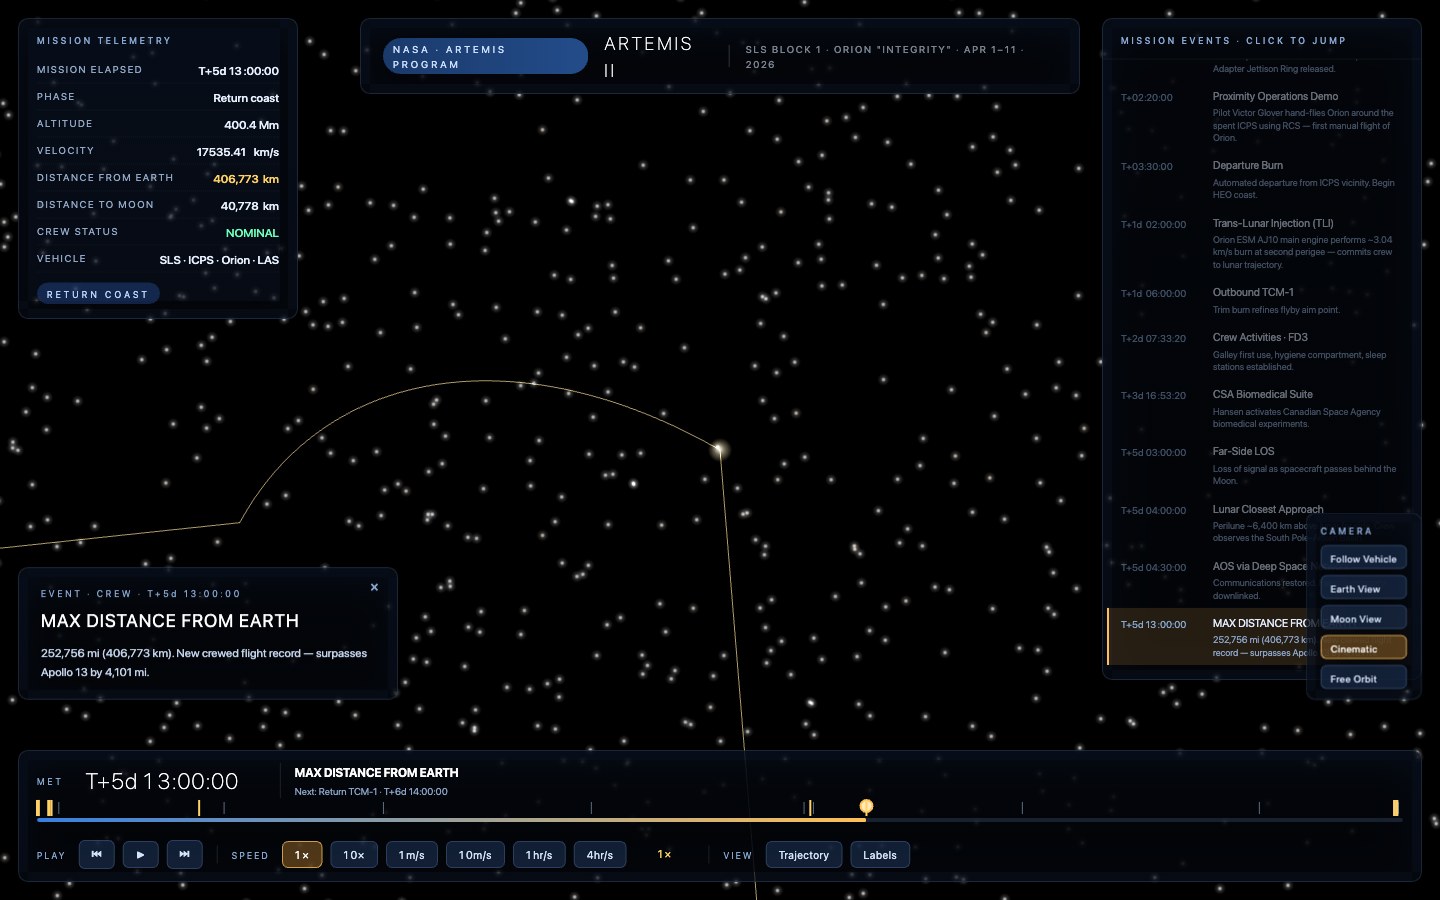1440x900 pixels.
Task: Click the Mission Events header text
Action: (x=1233, y=41)
